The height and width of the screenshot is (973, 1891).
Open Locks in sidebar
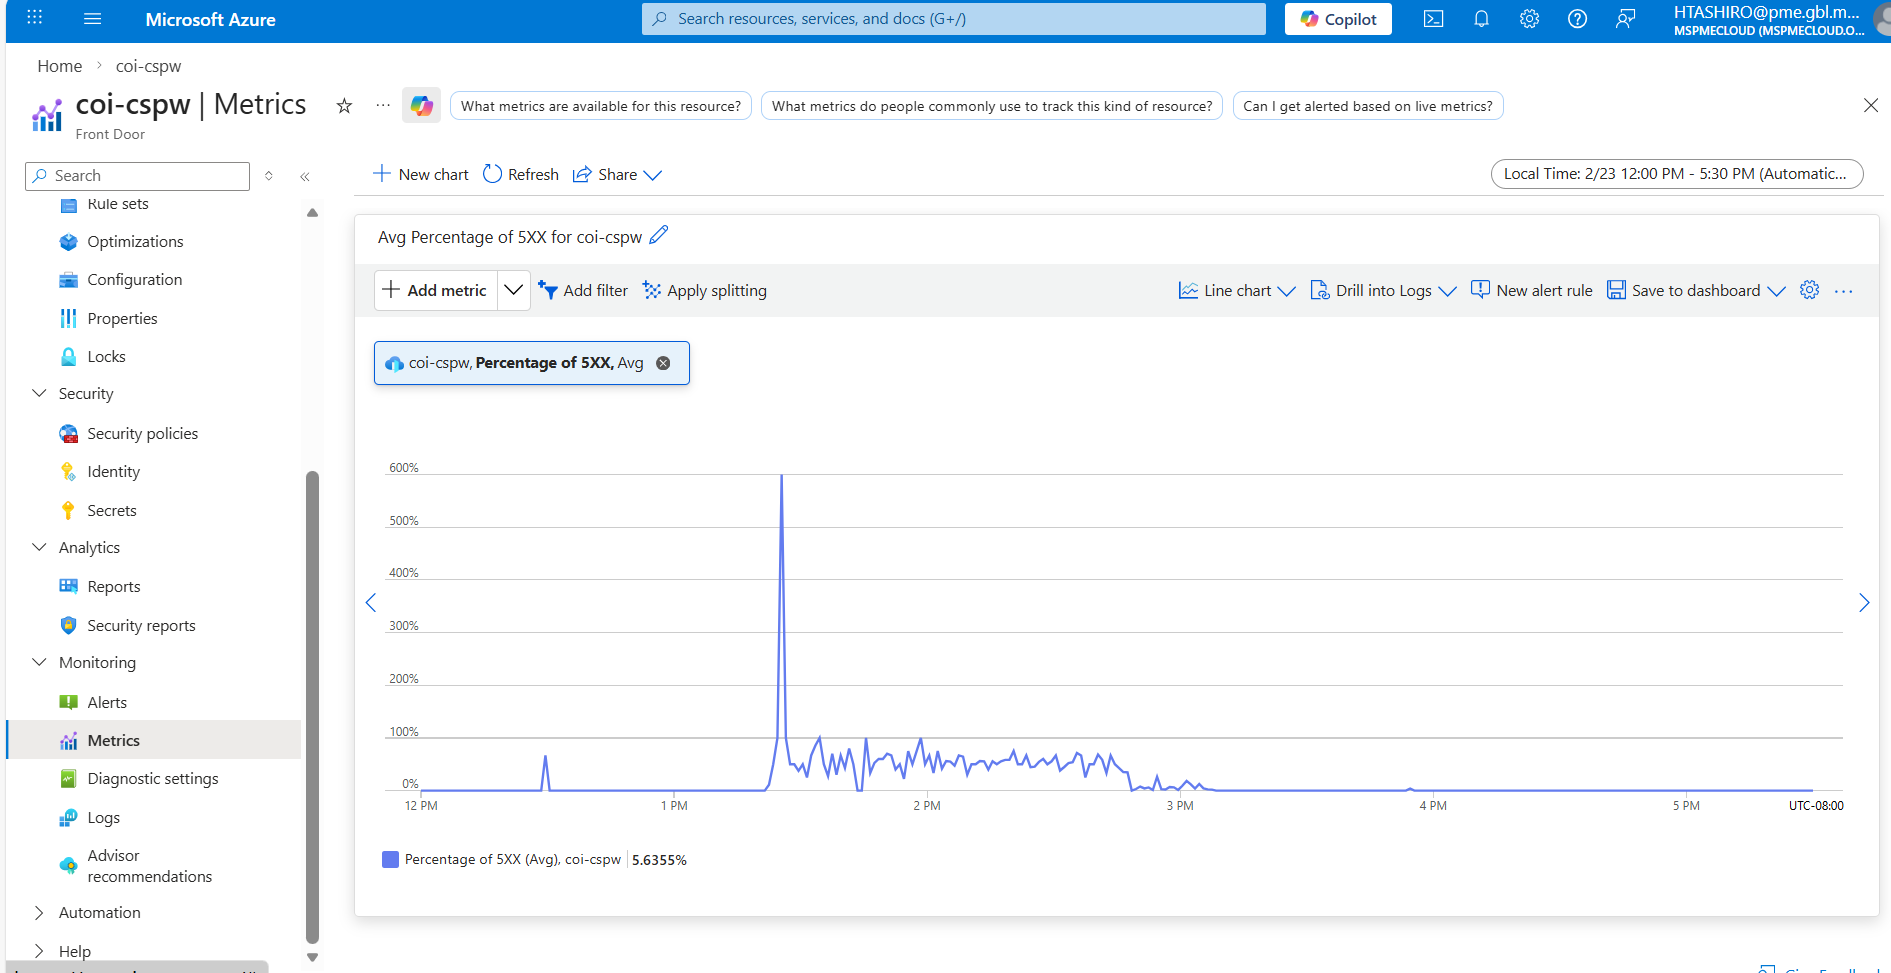click(x=106, y=357)
